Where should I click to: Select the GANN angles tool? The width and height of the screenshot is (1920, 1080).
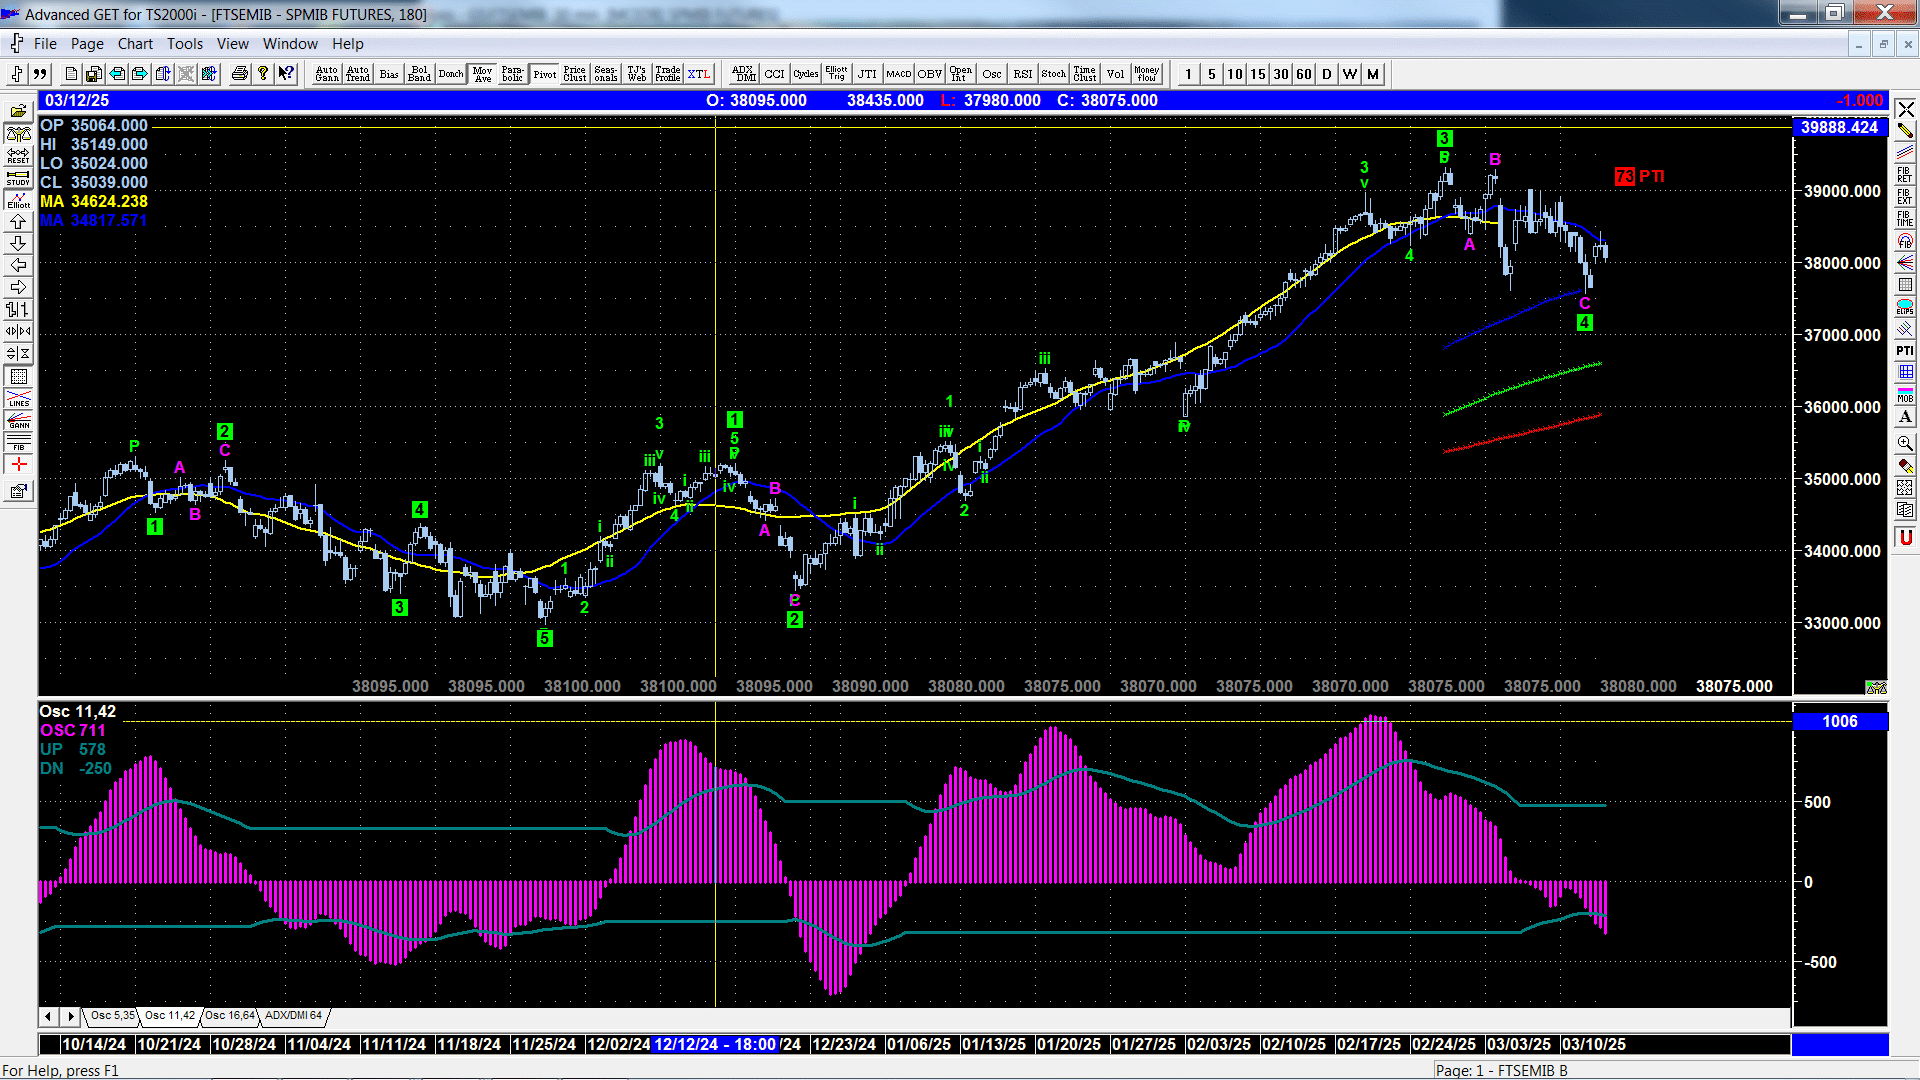[x=18, y=421]
